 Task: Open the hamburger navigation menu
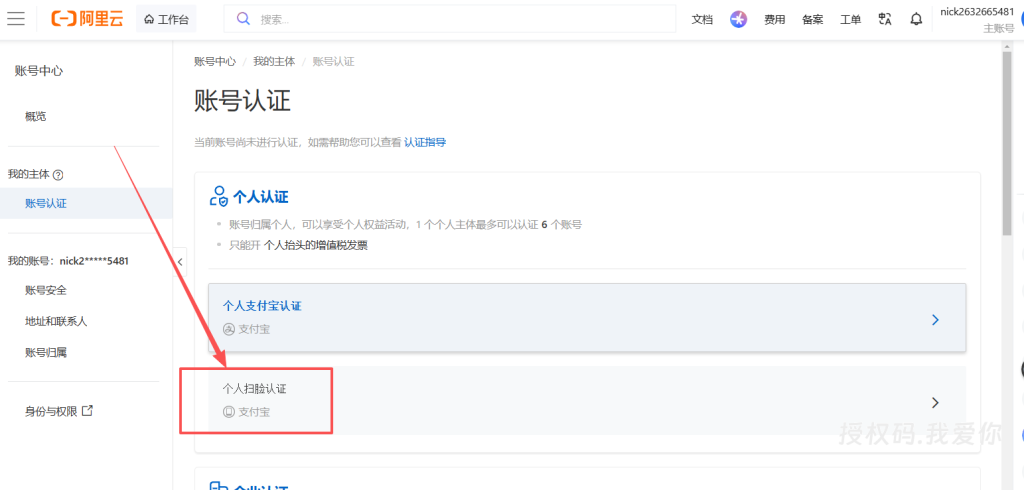16,19
